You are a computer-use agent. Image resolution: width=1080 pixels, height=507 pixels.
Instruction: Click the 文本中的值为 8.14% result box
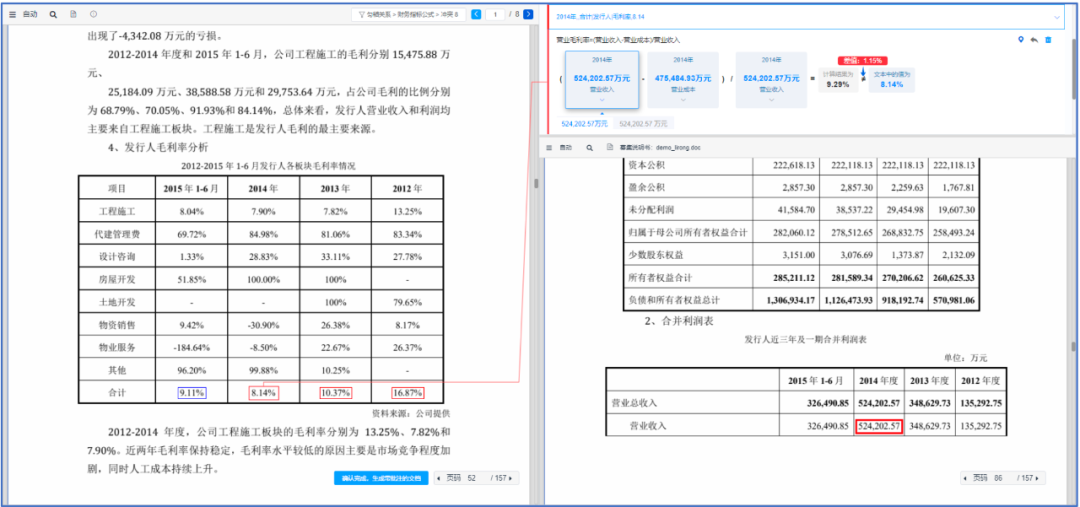891,80
